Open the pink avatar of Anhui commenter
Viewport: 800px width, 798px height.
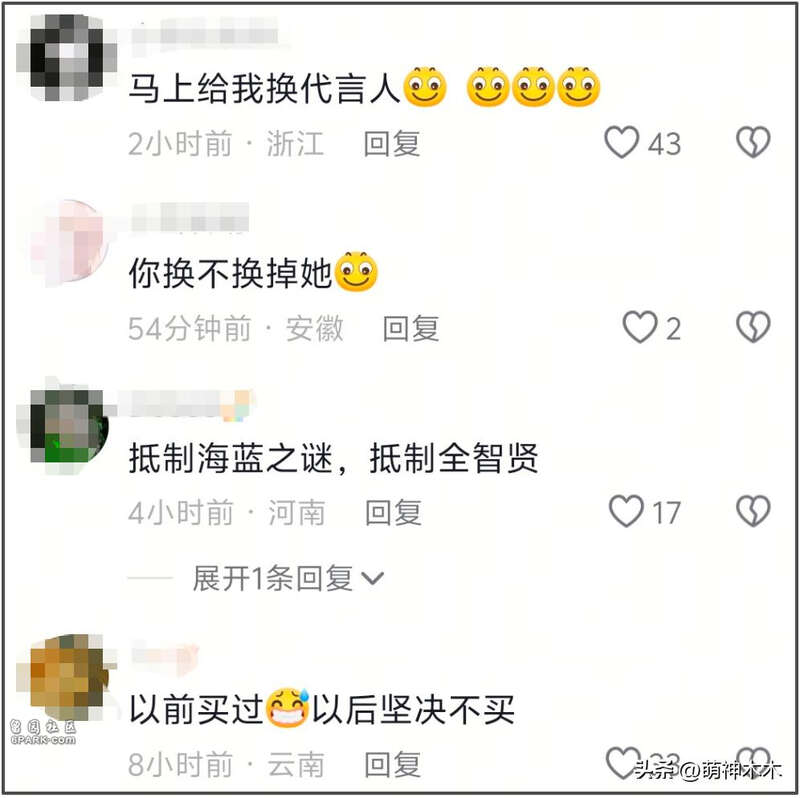tap(68, 243)
